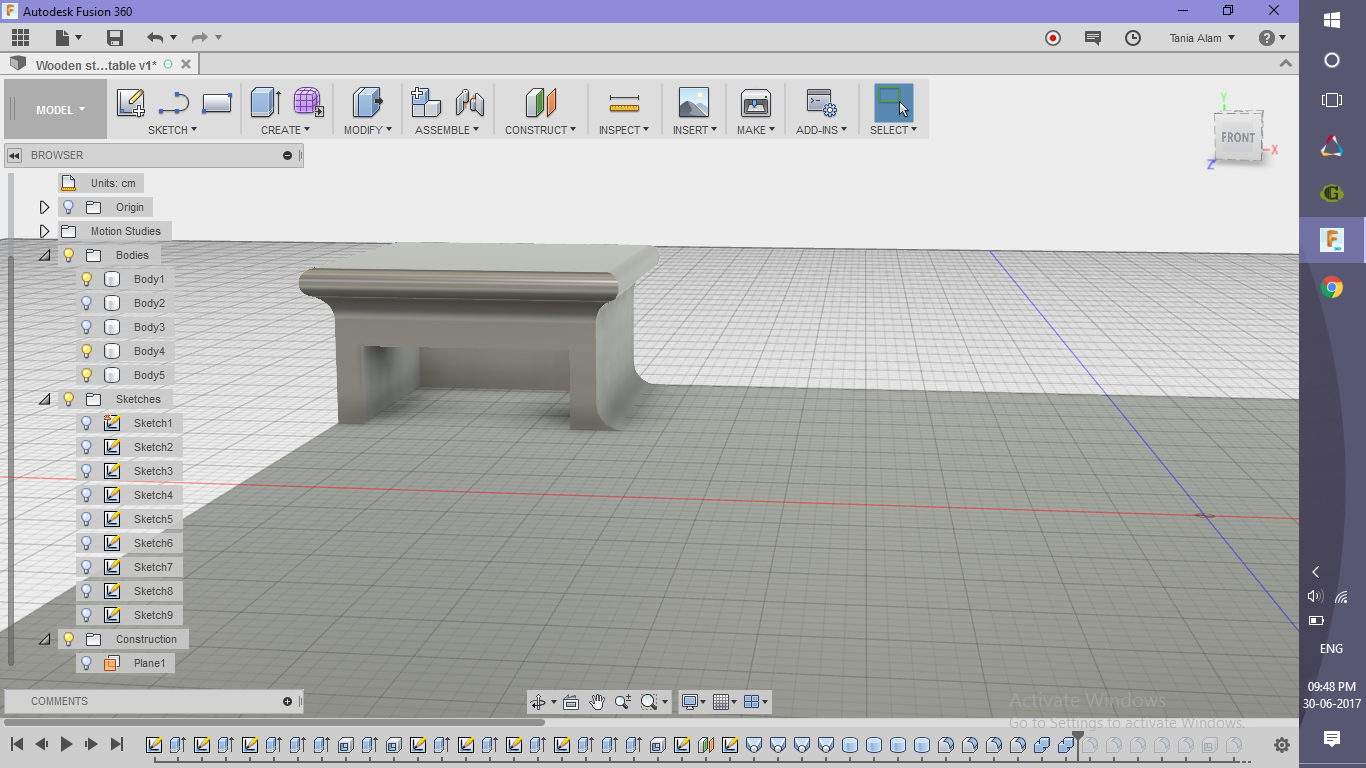Collapse the Construction folder

click(44, 639)
